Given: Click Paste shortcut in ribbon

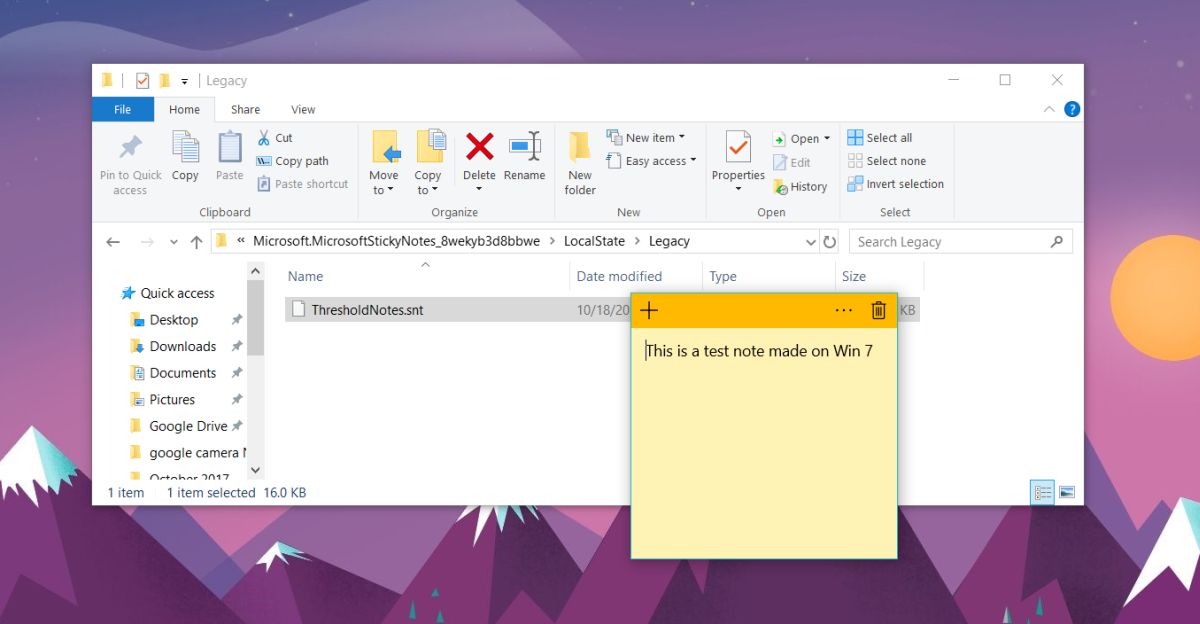Looking at the screenshot, I should (x=303, y=184).
